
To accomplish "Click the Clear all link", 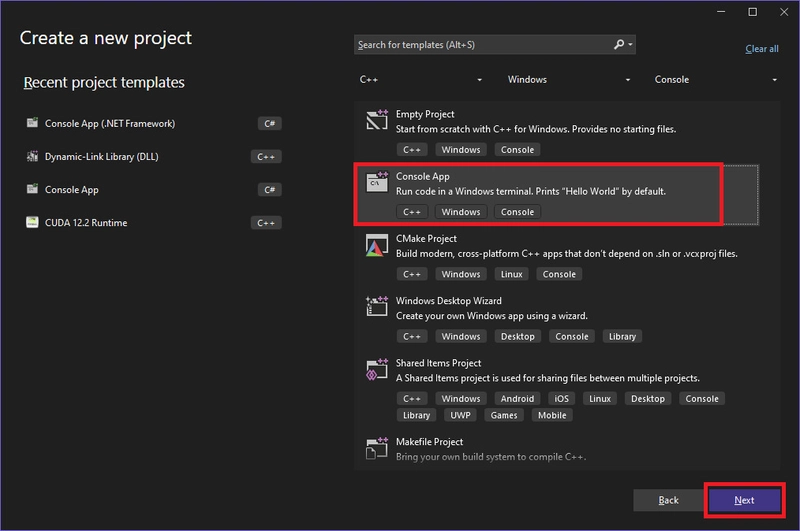I will [x=762, y=49].
